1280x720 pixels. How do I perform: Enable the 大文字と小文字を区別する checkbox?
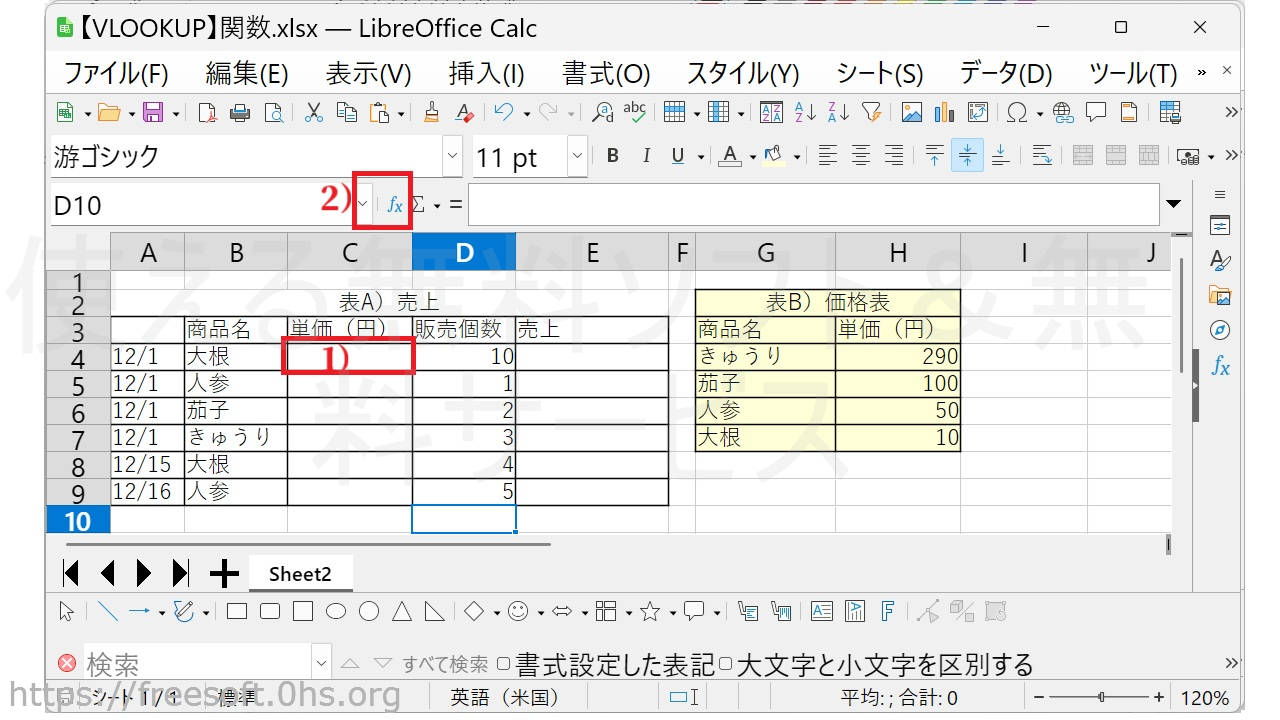coord(726,664)
